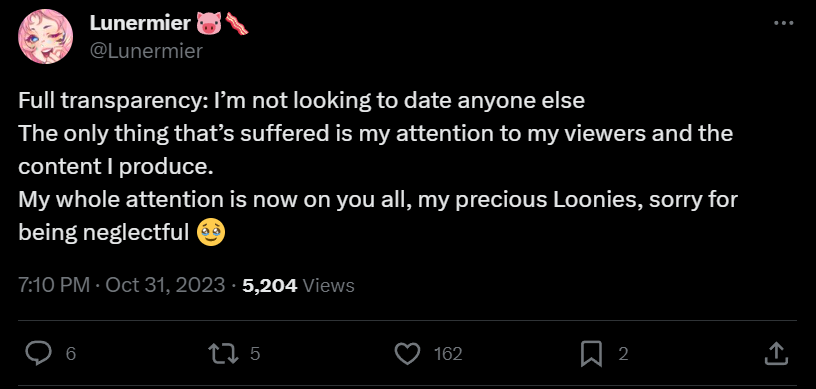Open the reply speech bubble icon
The width and height of the screenshot is (816, 389).
pyautogui.click(x=39, y=354)
